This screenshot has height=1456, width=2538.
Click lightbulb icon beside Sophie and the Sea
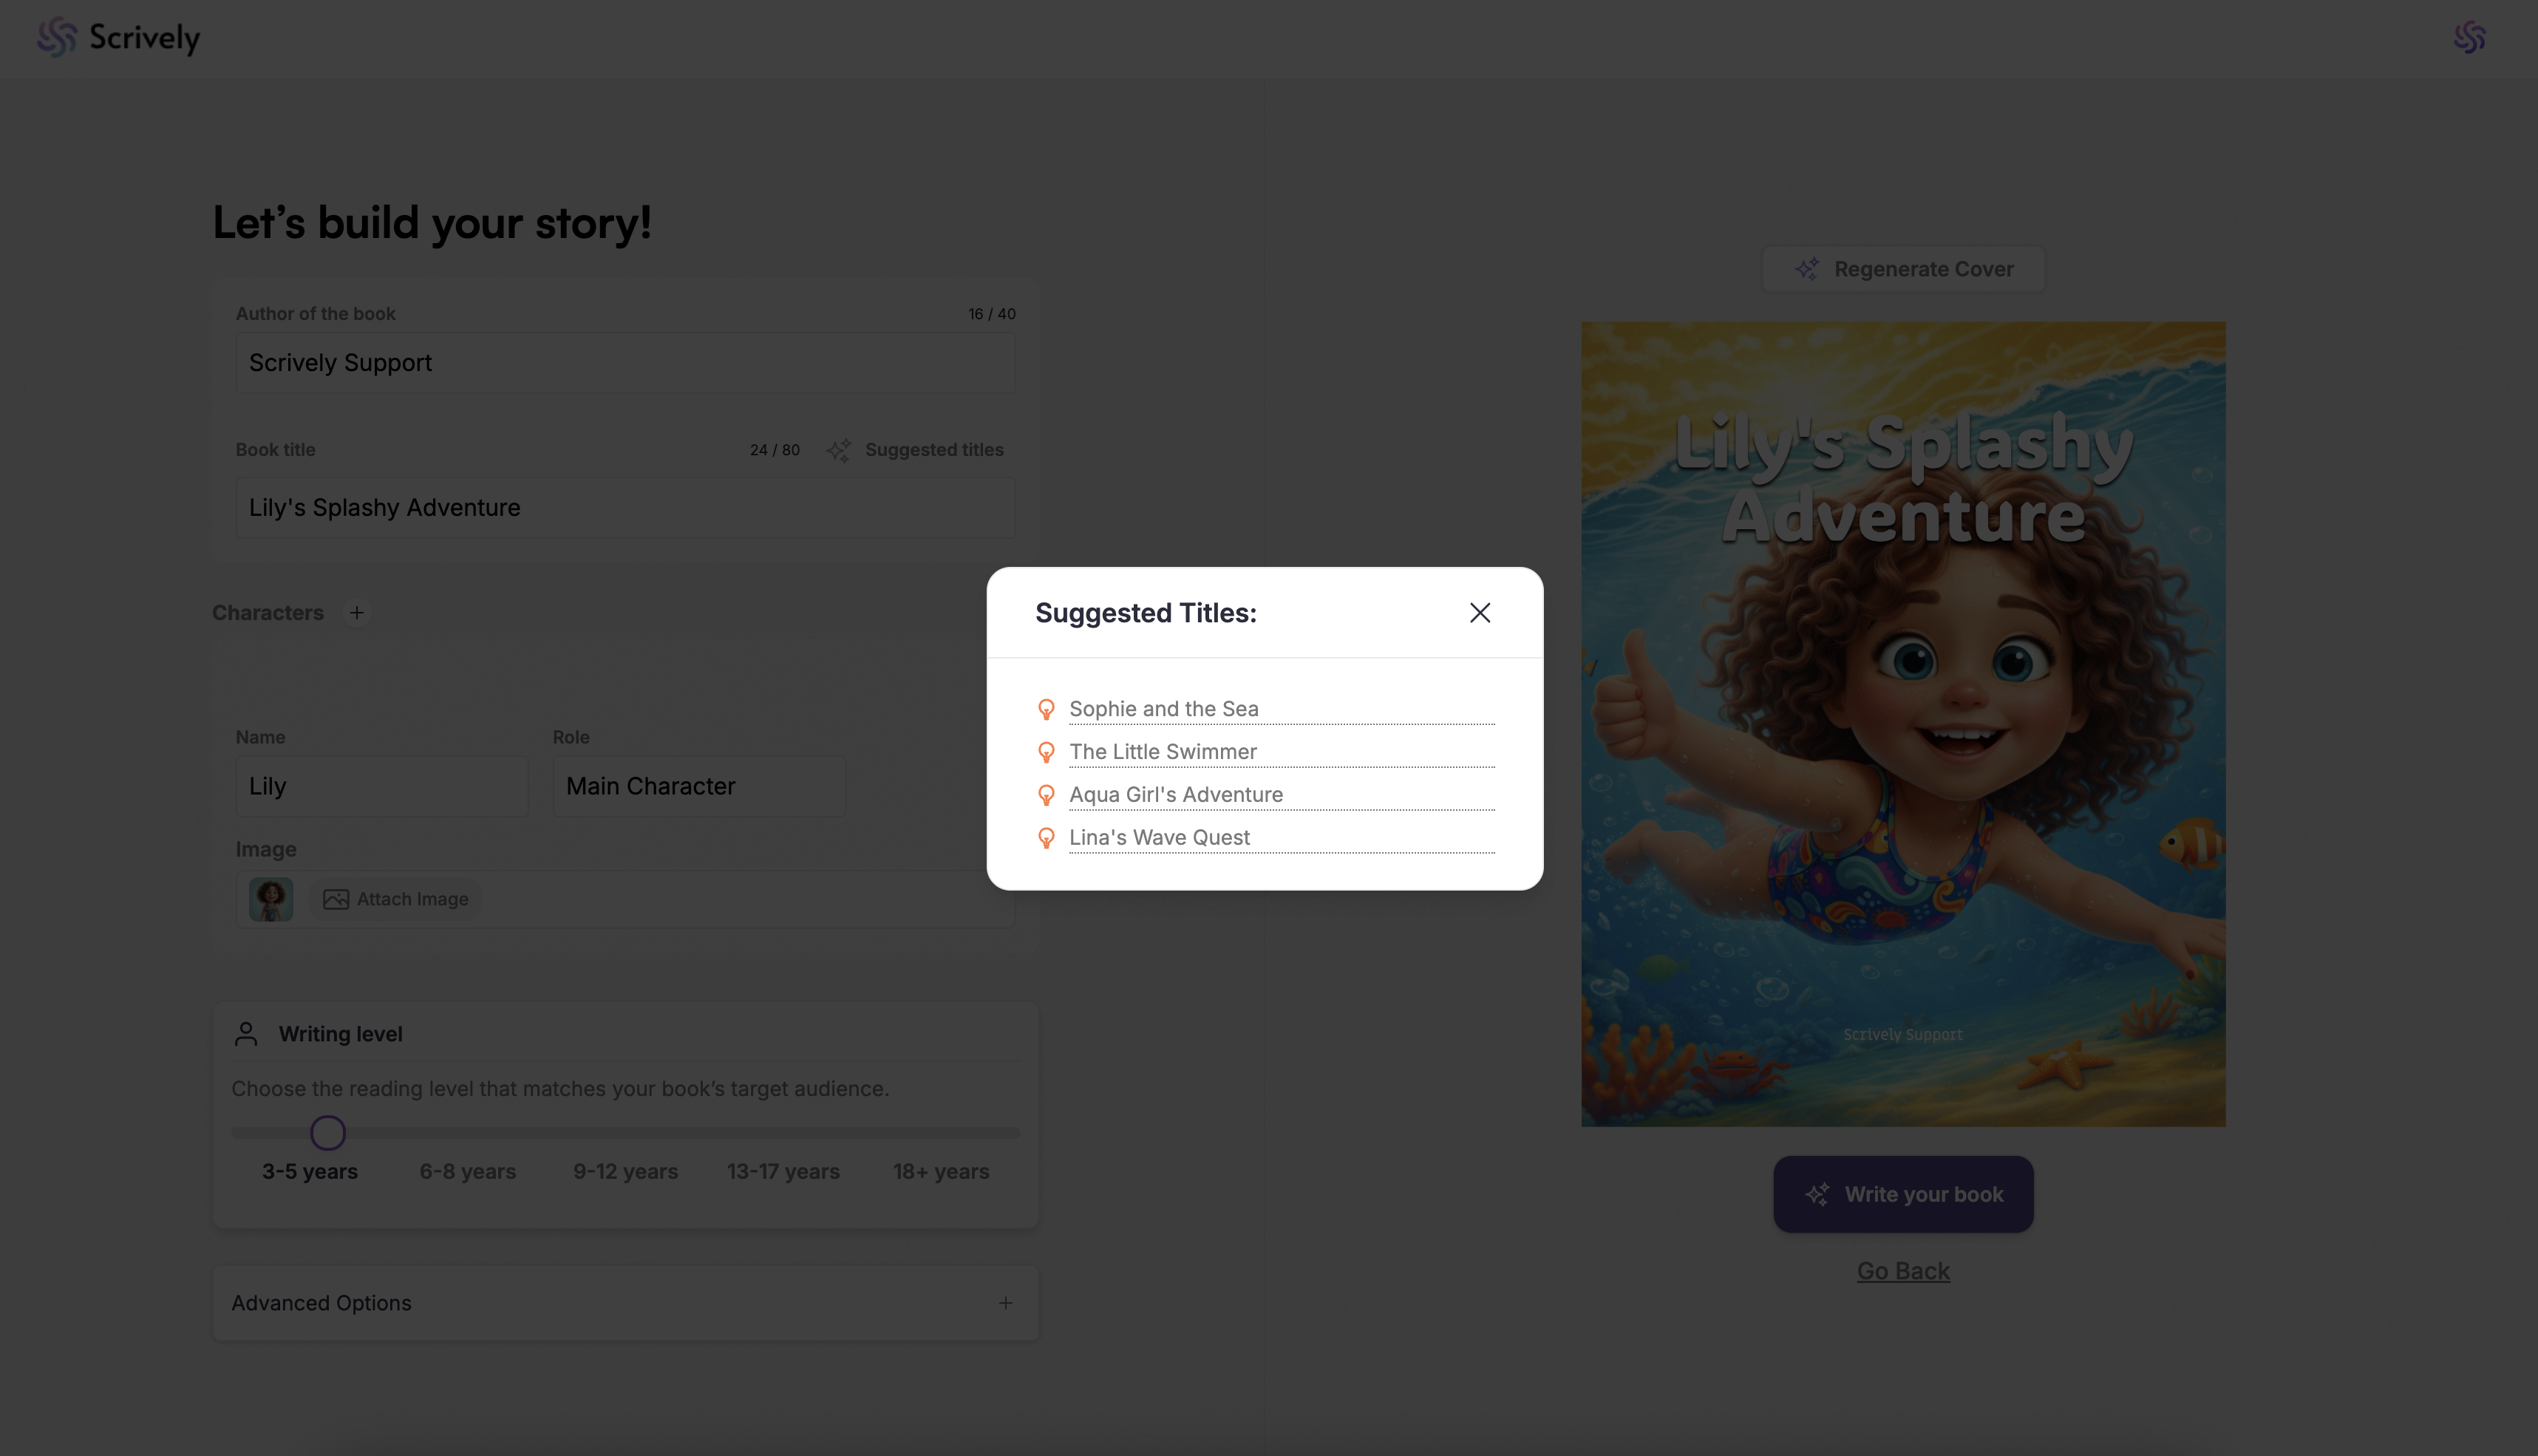click(1046, 709)
